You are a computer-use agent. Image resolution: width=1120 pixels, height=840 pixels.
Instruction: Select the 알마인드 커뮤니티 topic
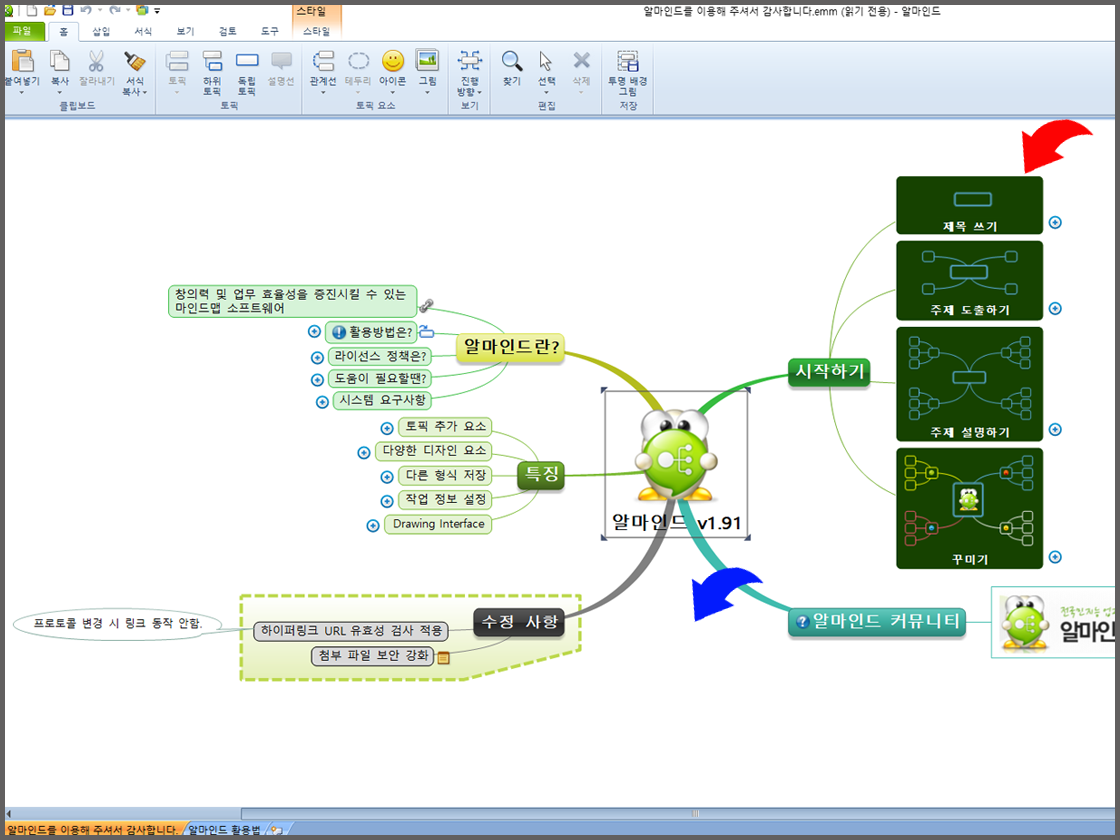pos(877,621)
